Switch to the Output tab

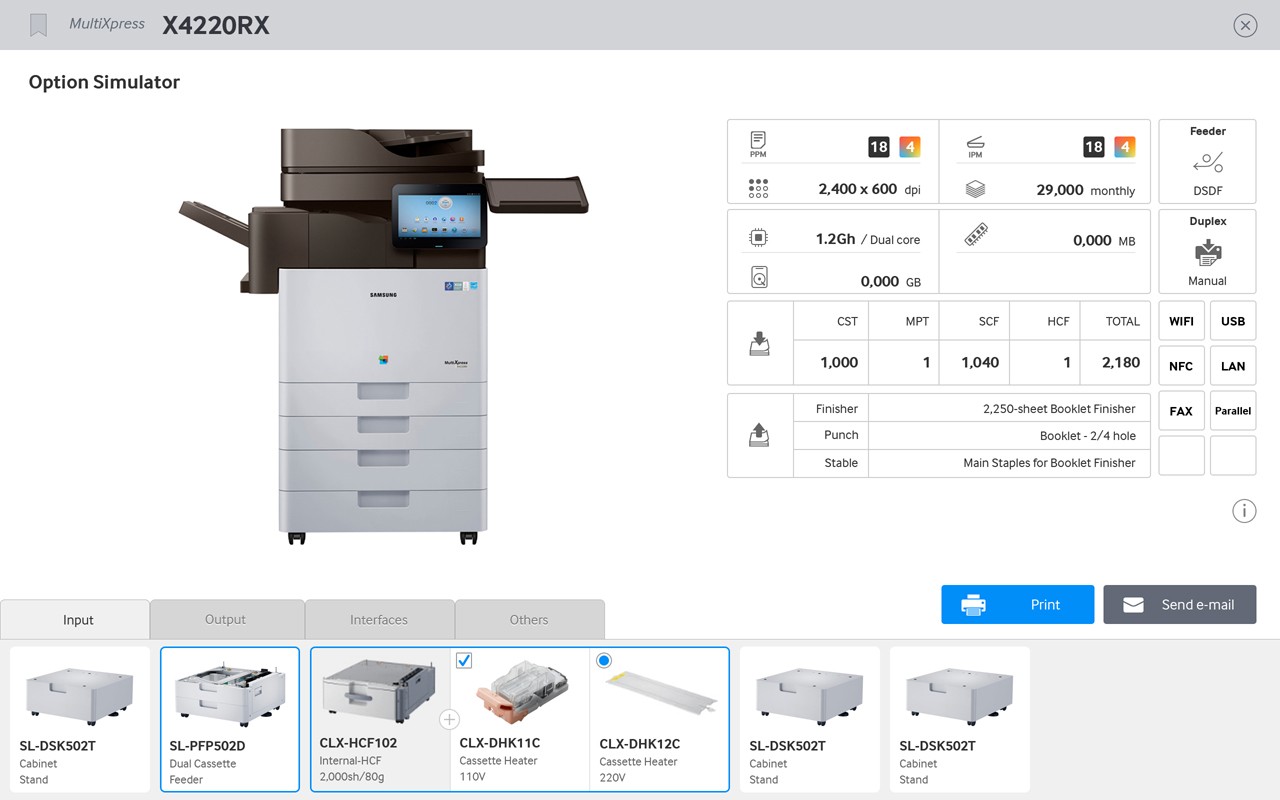227,618
